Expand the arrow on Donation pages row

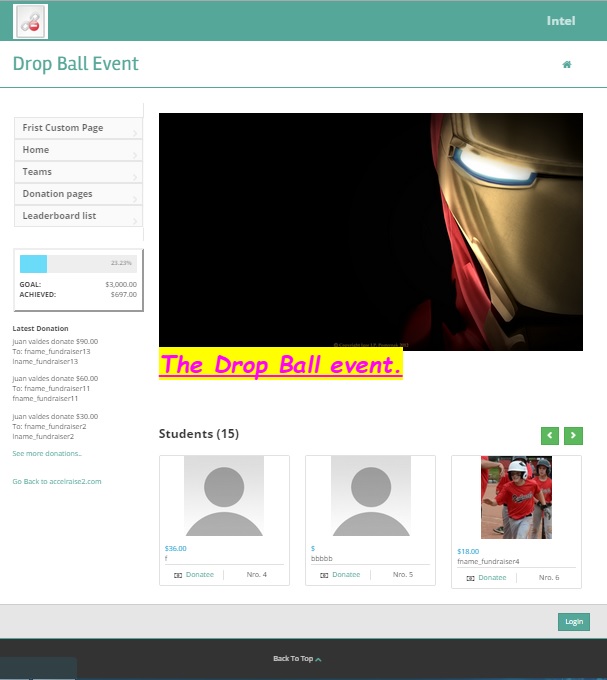pyautogui.click(x=135, y=199)
